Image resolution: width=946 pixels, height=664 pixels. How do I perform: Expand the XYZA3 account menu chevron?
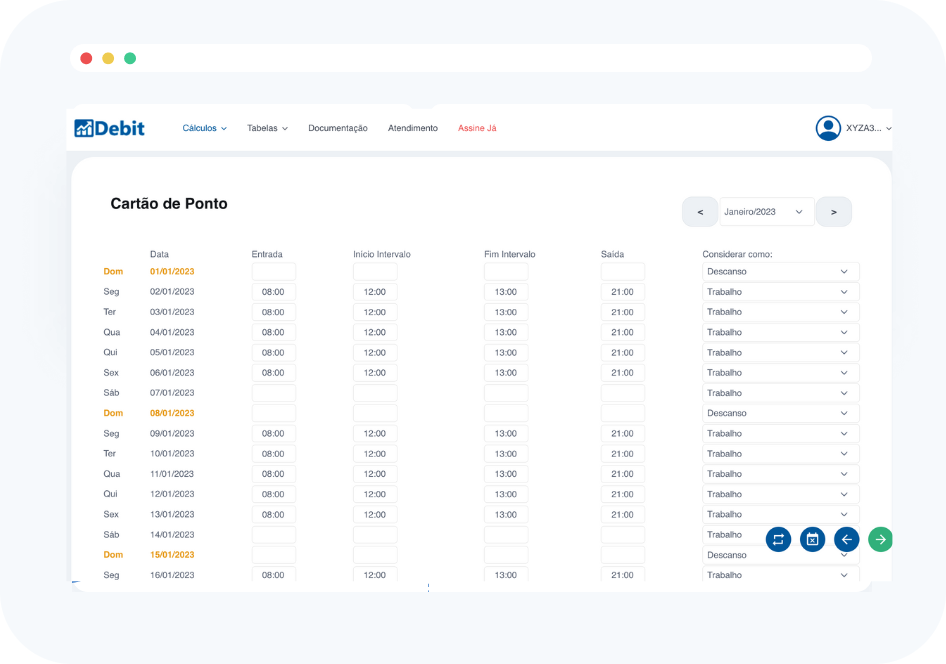889,129
